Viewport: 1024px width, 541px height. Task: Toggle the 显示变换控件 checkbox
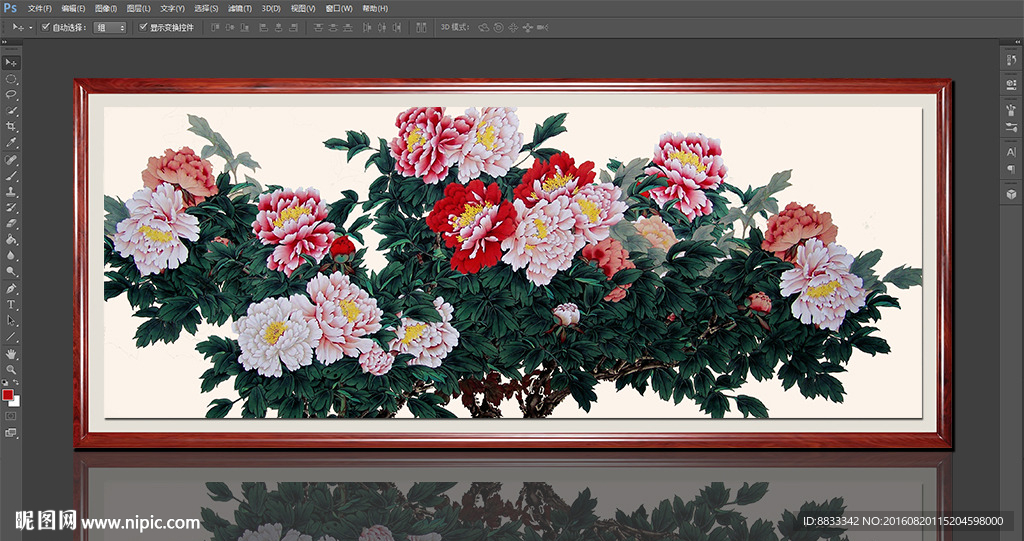point(143,27)
